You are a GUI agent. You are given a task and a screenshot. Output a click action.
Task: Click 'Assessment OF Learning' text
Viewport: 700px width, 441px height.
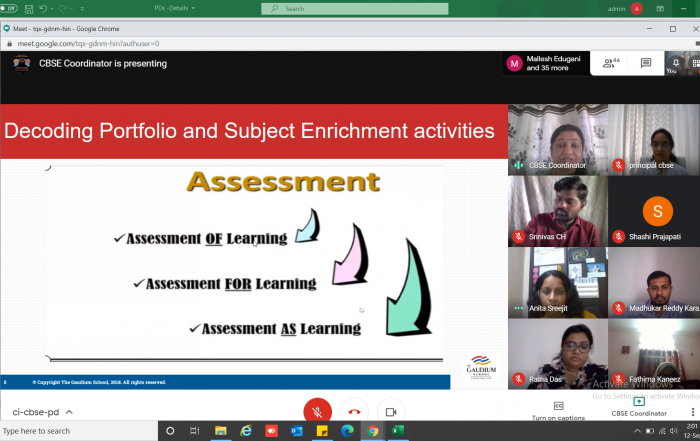207,239
